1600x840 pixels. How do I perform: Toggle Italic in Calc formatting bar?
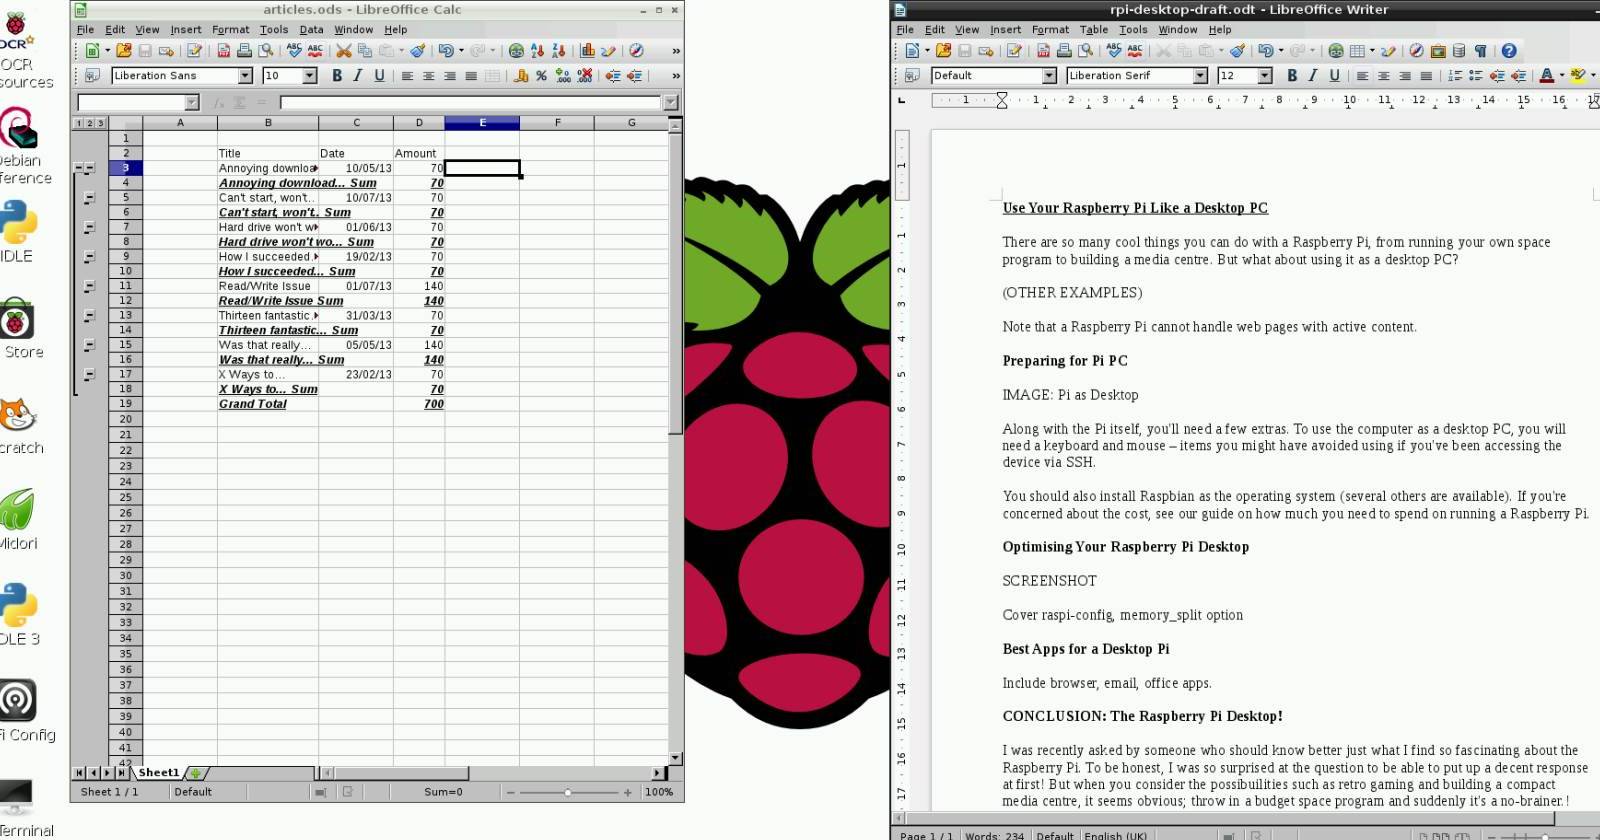click(x=358, y=75)
